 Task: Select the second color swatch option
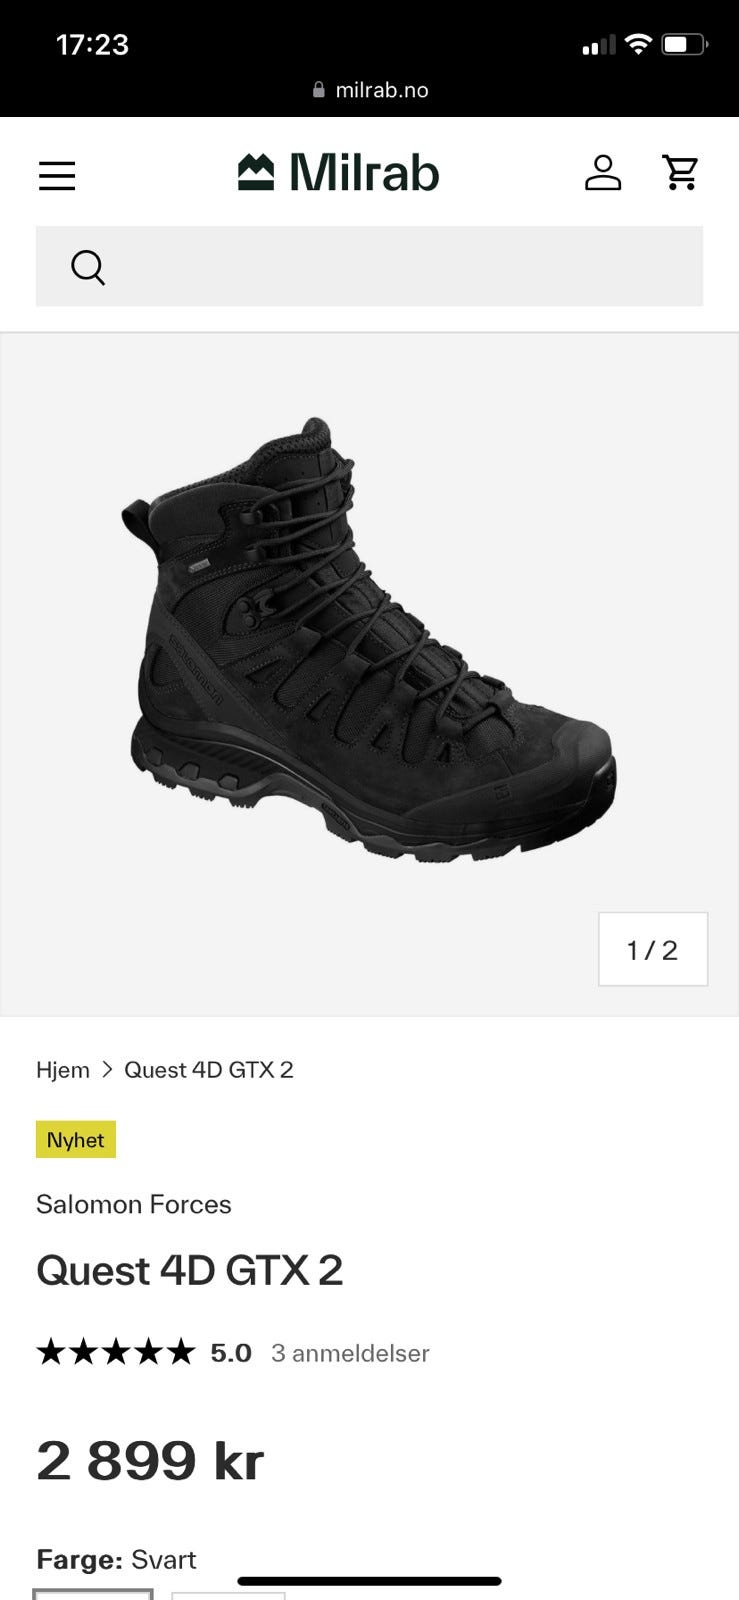click(228, 1595)
